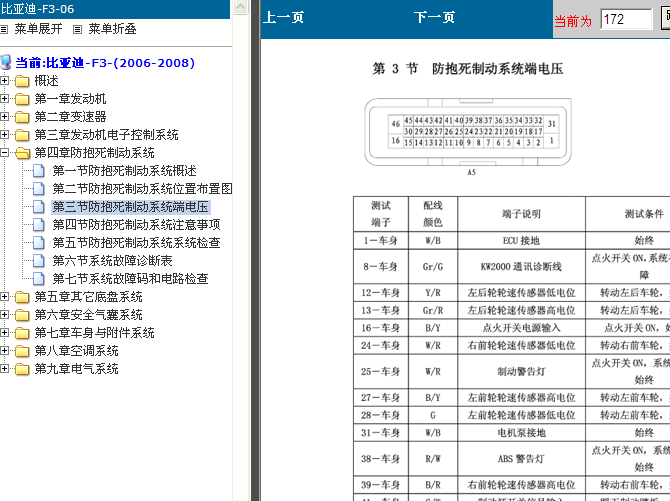Go to next page with 下一页
Image resolution: width=670 pixels, height=501 pixels.
tap(434, 17)
